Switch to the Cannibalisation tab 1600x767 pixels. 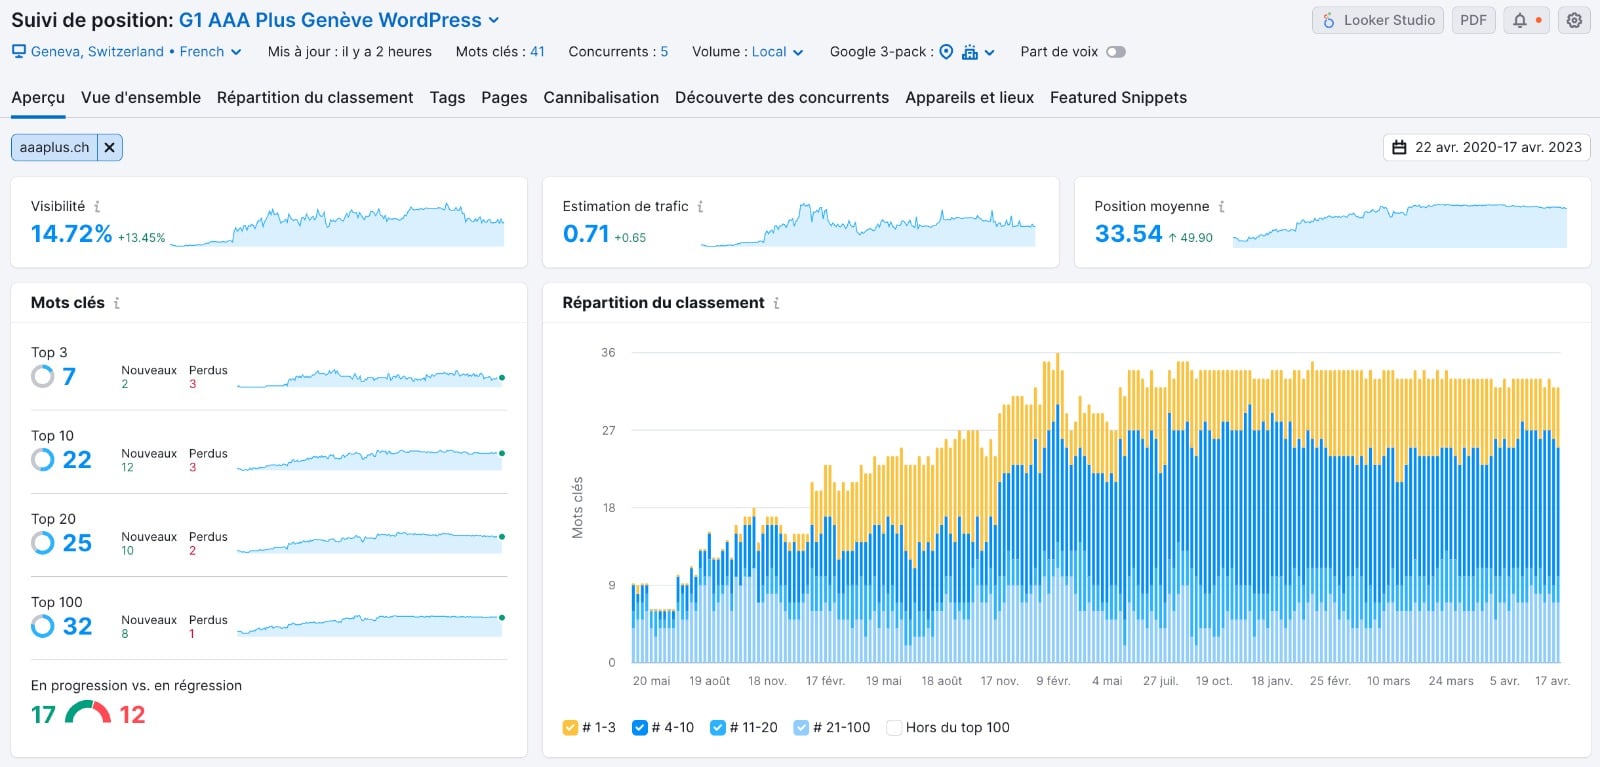click(x=601, y=98)
